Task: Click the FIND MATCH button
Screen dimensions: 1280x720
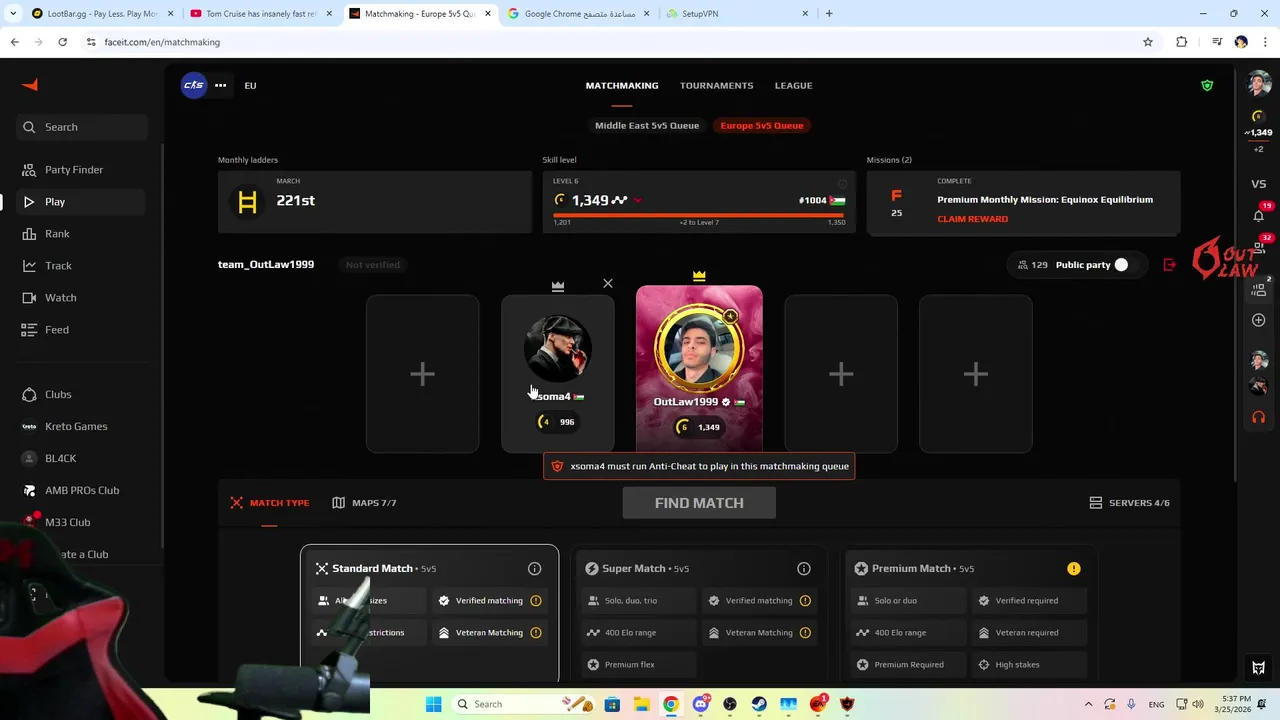Action: tap(699, 503)
